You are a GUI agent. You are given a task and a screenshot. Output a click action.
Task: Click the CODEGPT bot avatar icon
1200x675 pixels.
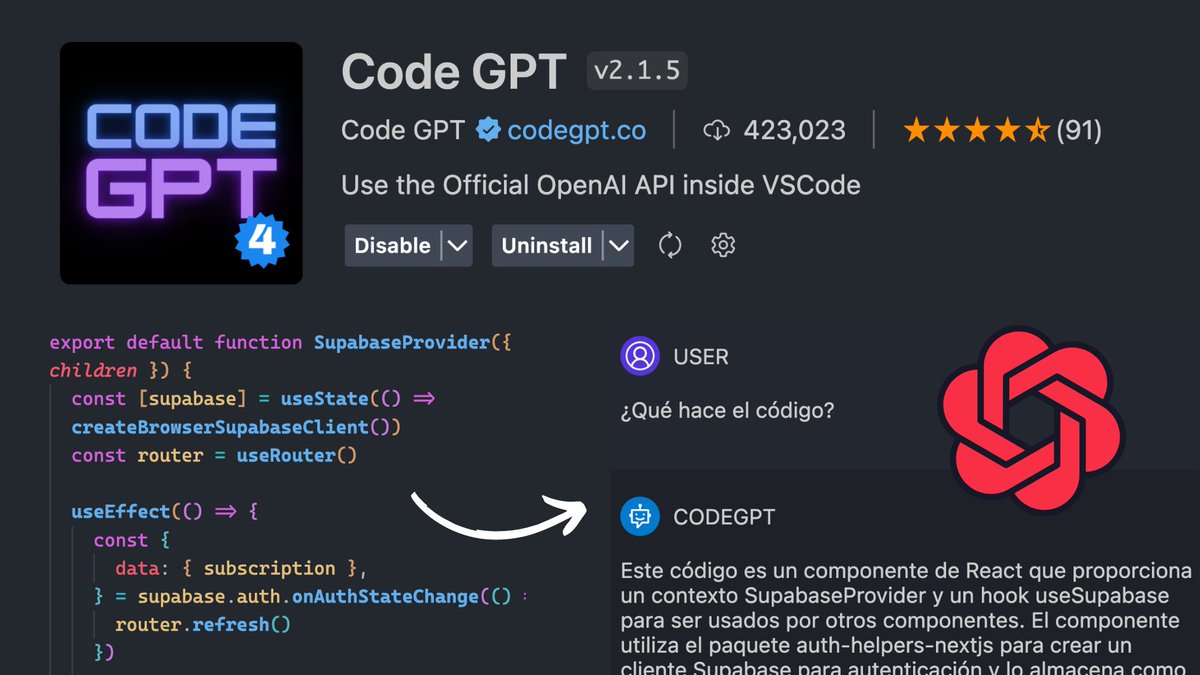pyautogui.click(x=640, y=517)
